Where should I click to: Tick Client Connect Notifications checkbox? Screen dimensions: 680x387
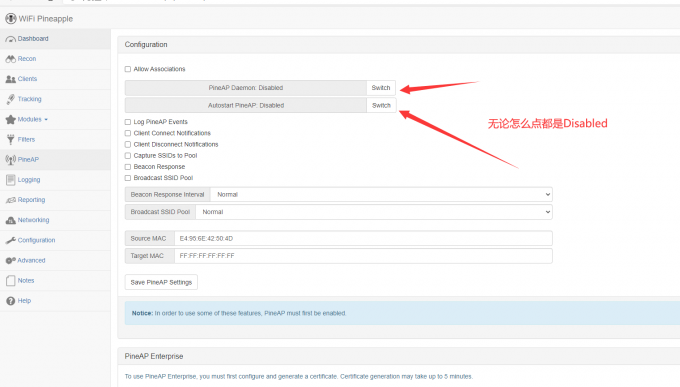[128, 133]
